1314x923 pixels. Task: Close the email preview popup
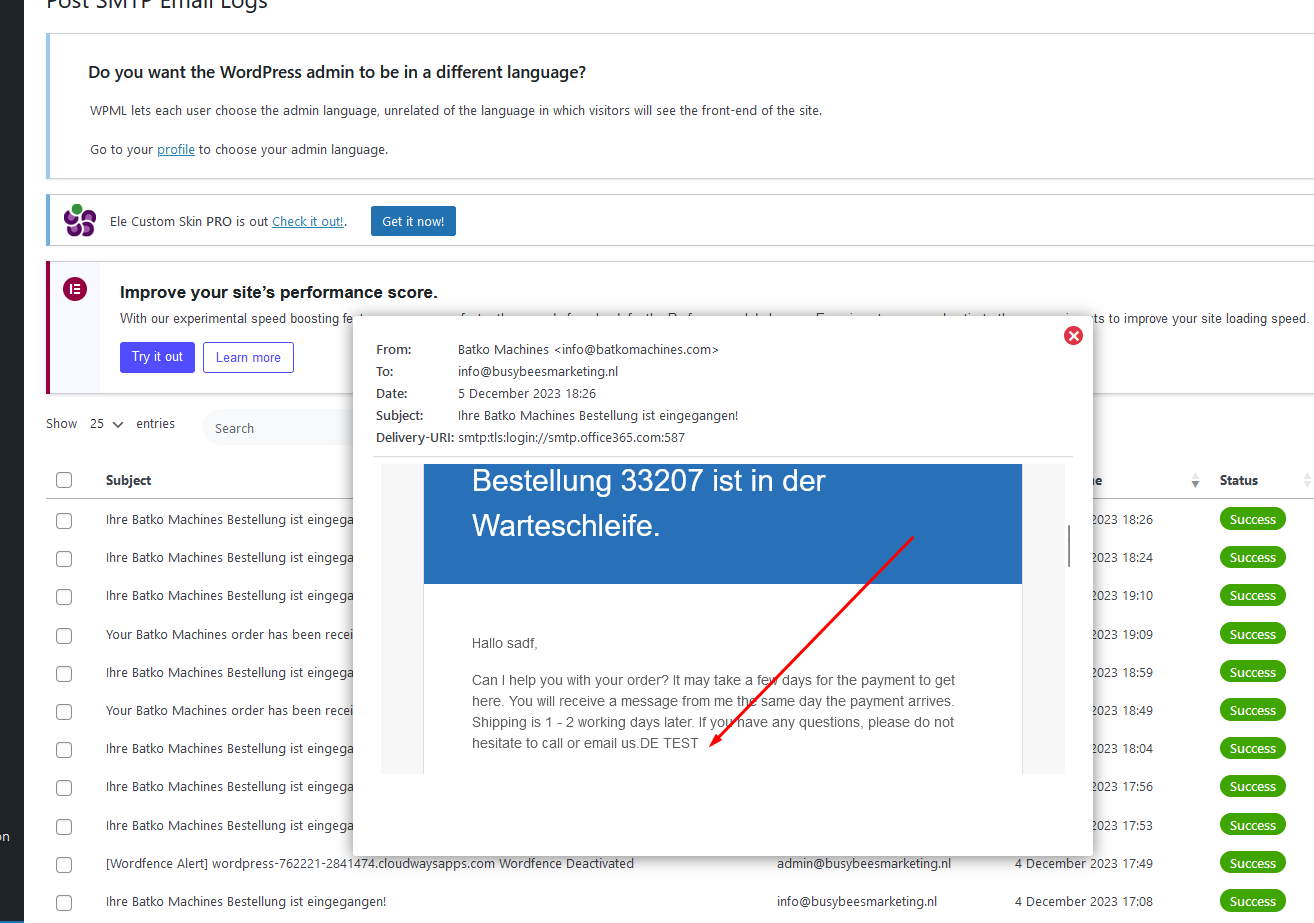click(1074, 336)
